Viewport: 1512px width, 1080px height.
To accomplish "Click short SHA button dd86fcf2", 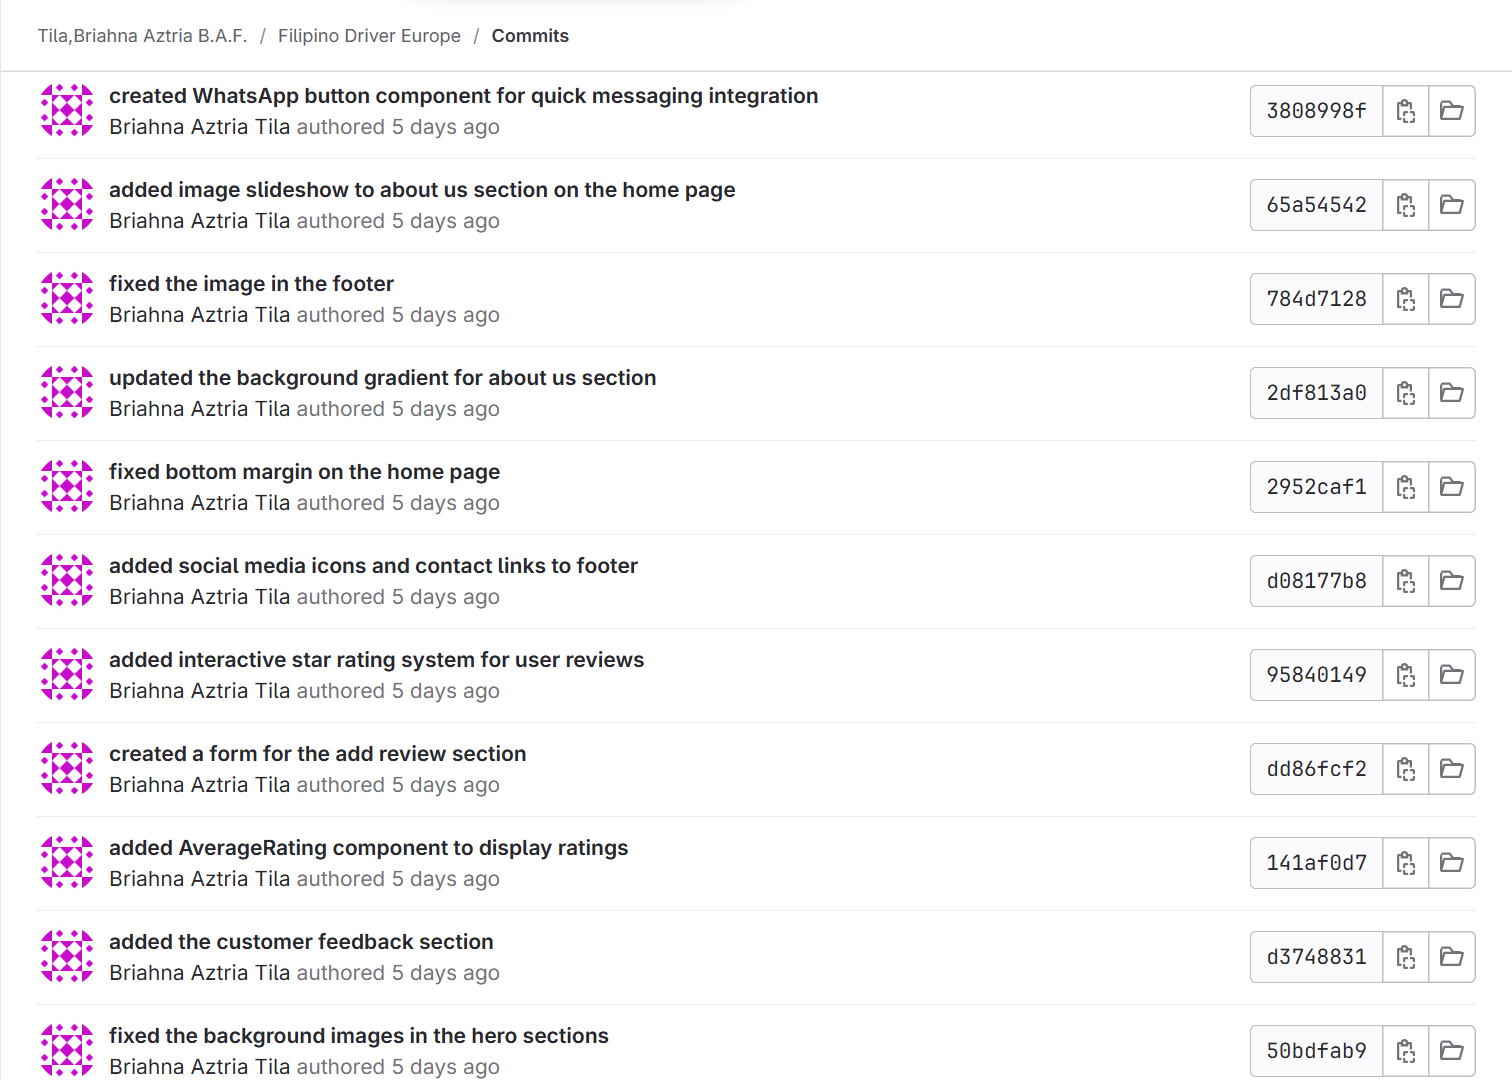I will click(1316, 769).
